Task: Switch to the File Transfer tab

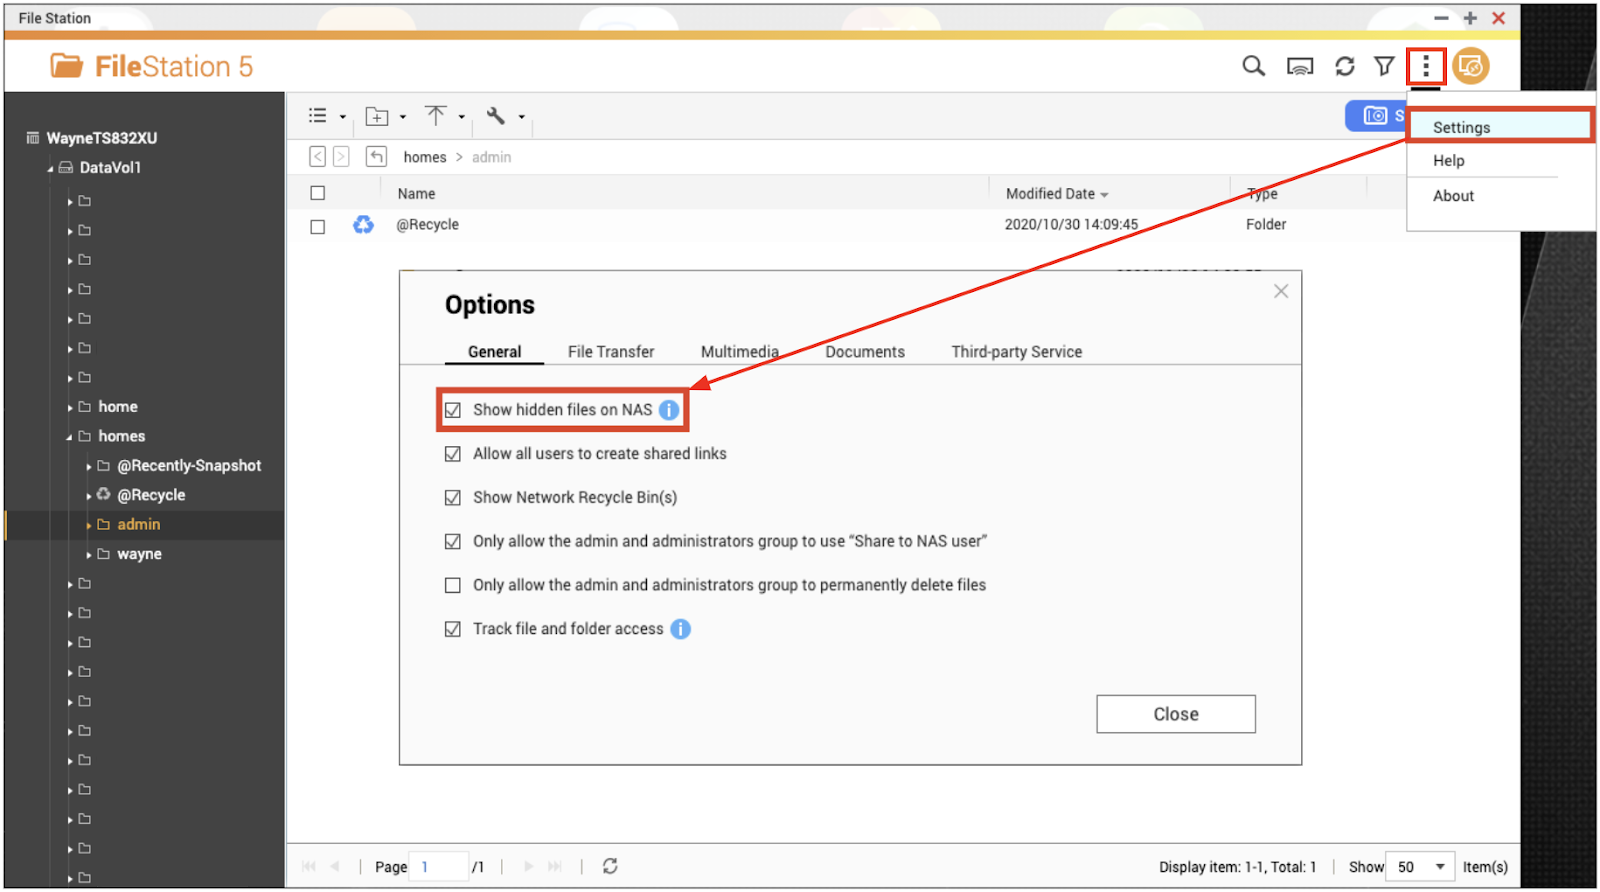Action: pyautogui.click(x=611, y=352)
